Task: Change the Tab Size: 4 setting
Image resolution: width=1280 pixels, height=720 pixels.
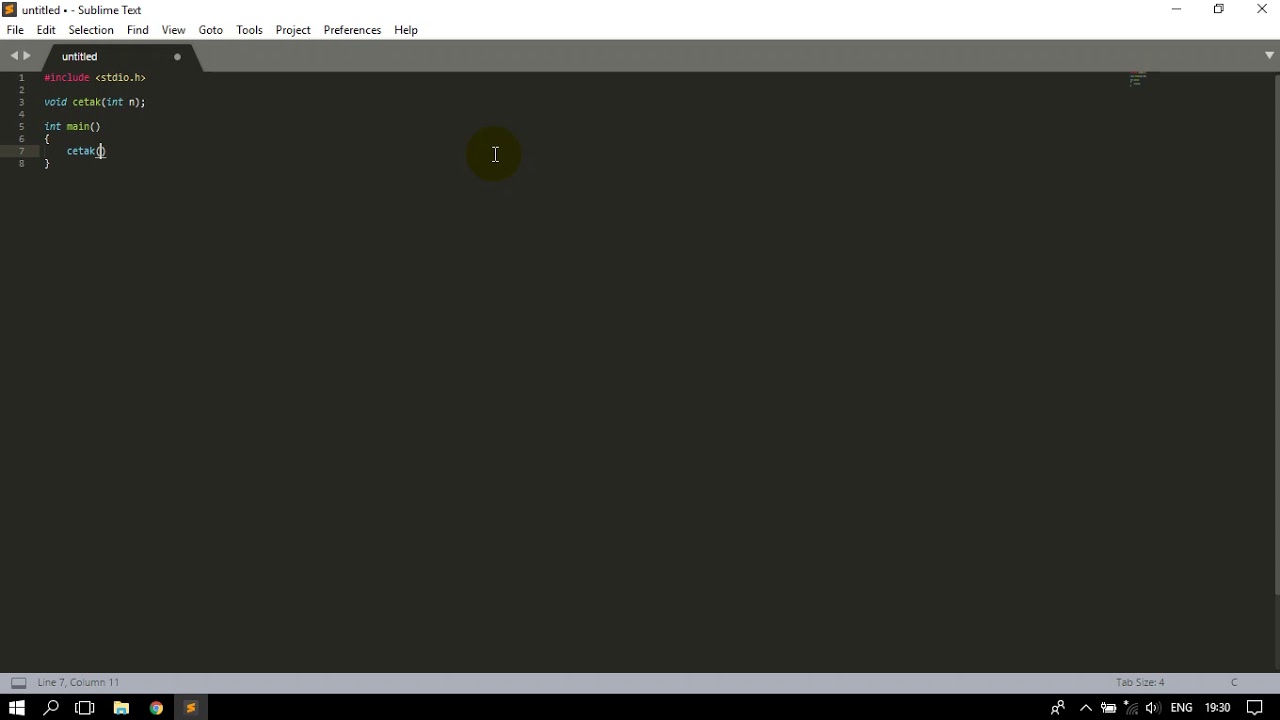Action: 1140,683
